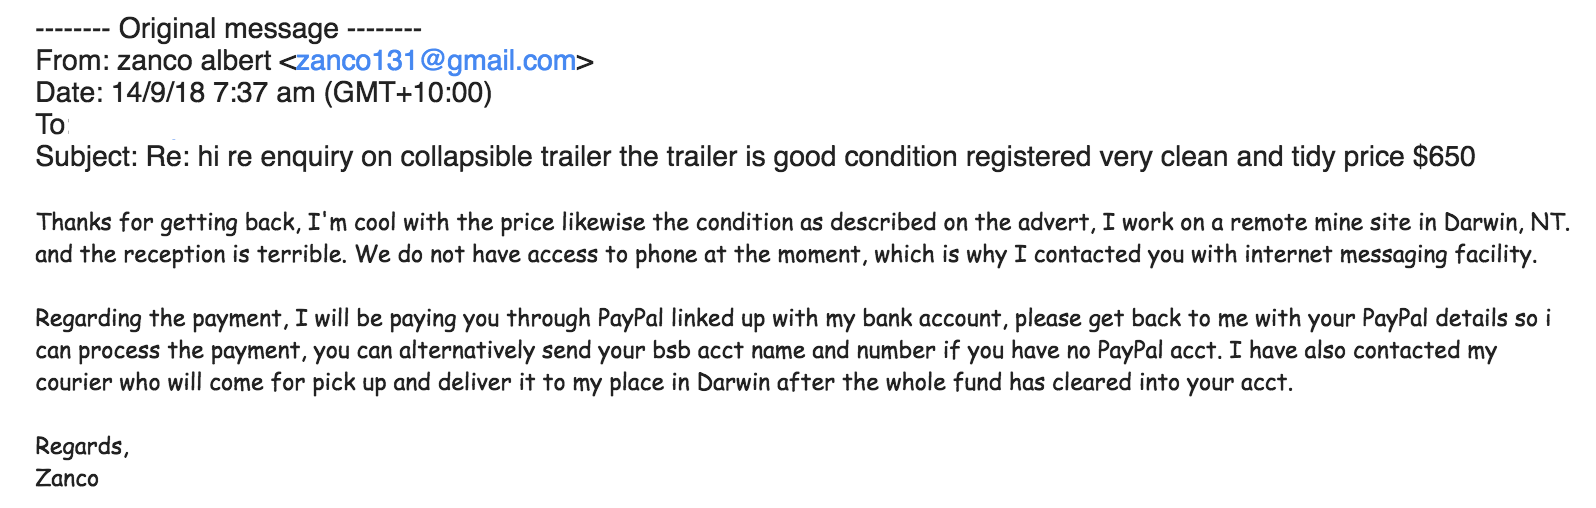
Task: Click the sender name "zanco albert"
Action: click(194, 61)
